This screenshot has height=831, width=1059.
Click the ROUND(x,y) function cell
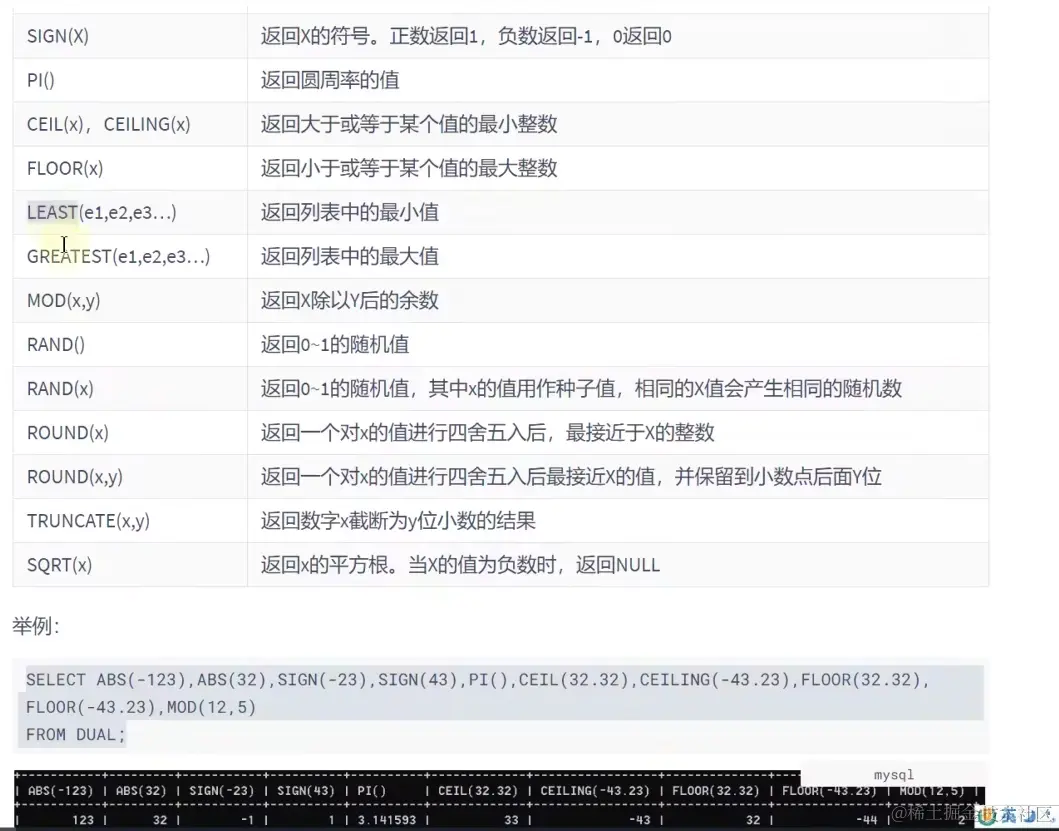point(130,476)
